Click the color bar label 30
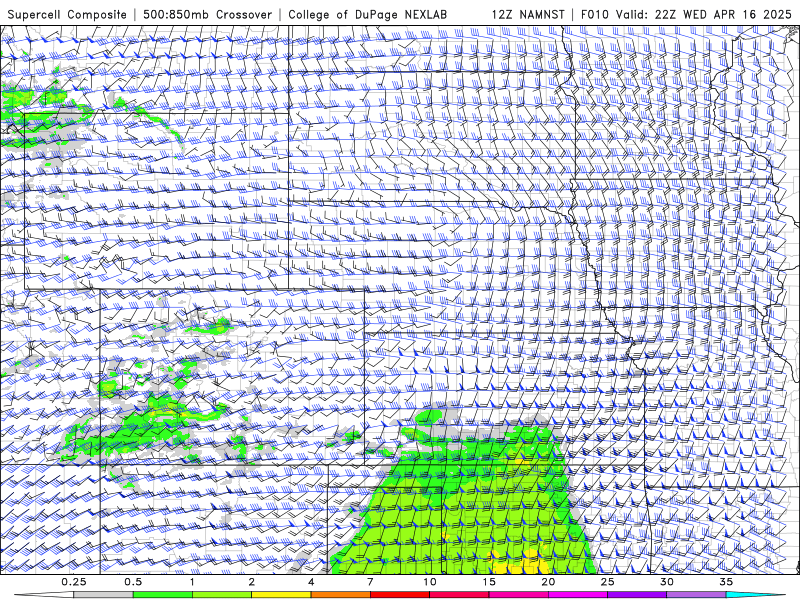The image size is (800, 600). tap(666, 582)
